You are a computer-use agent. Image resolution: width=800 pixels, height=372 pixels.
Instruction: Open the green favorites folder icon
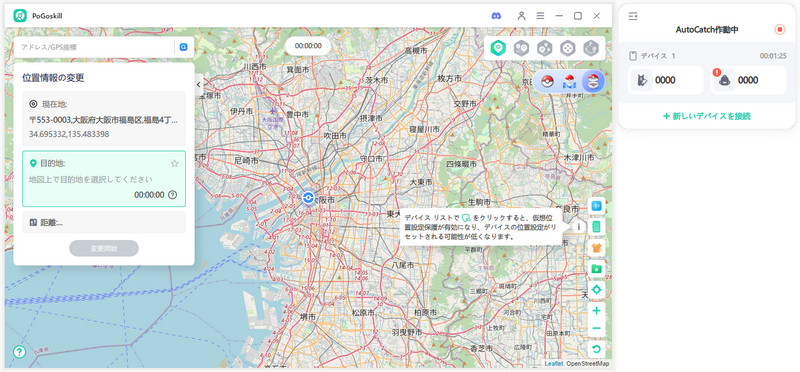click(x=596, y=269)
